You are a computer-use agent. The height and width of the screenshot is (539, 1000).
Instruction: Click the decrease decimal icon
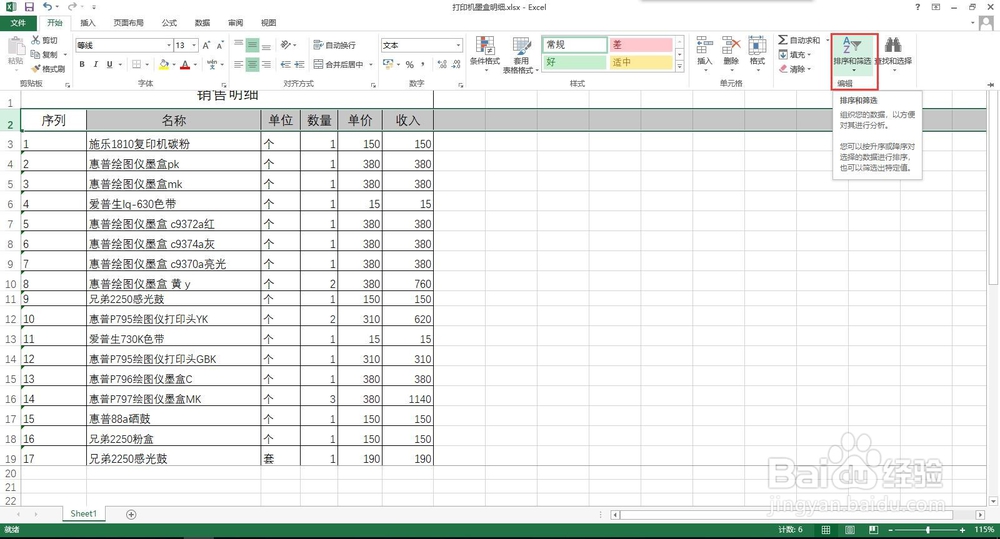click(456, 64)
